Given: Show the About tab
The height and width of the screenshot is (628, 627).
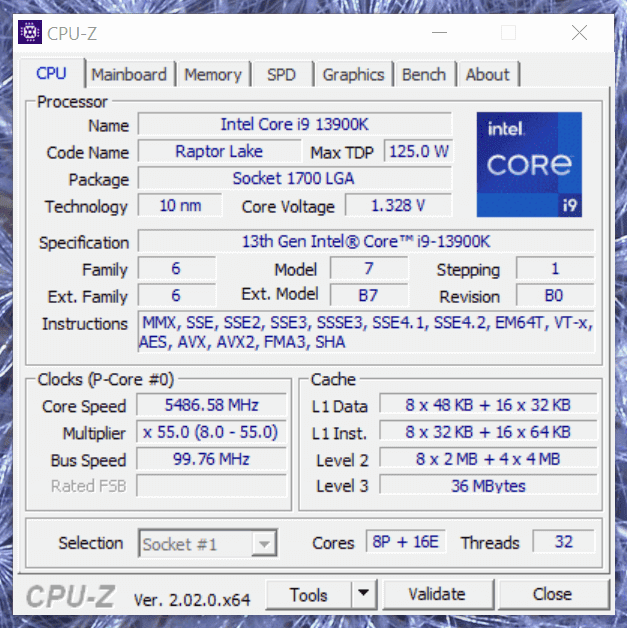Looking at the screenshot, I should [487, 75].
